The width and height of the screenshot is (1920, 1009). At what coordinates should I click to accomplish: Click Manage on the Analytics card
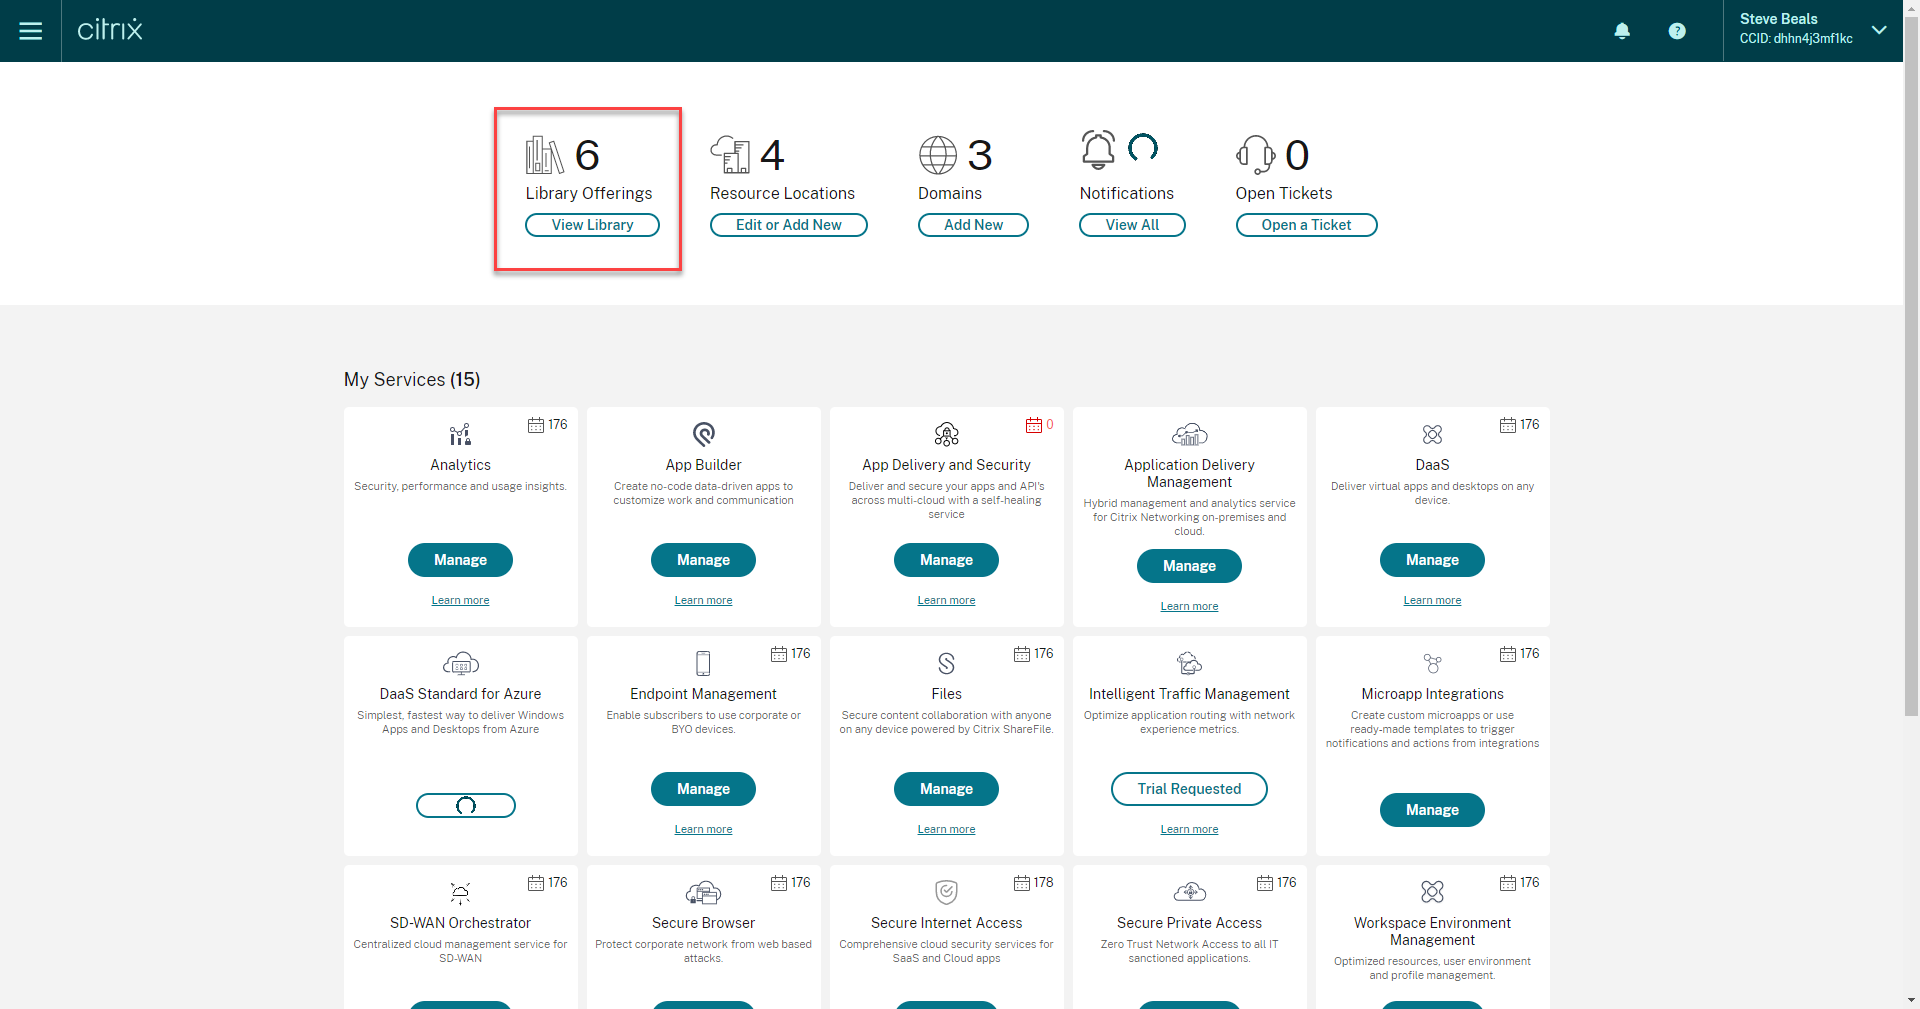point(460,560)
